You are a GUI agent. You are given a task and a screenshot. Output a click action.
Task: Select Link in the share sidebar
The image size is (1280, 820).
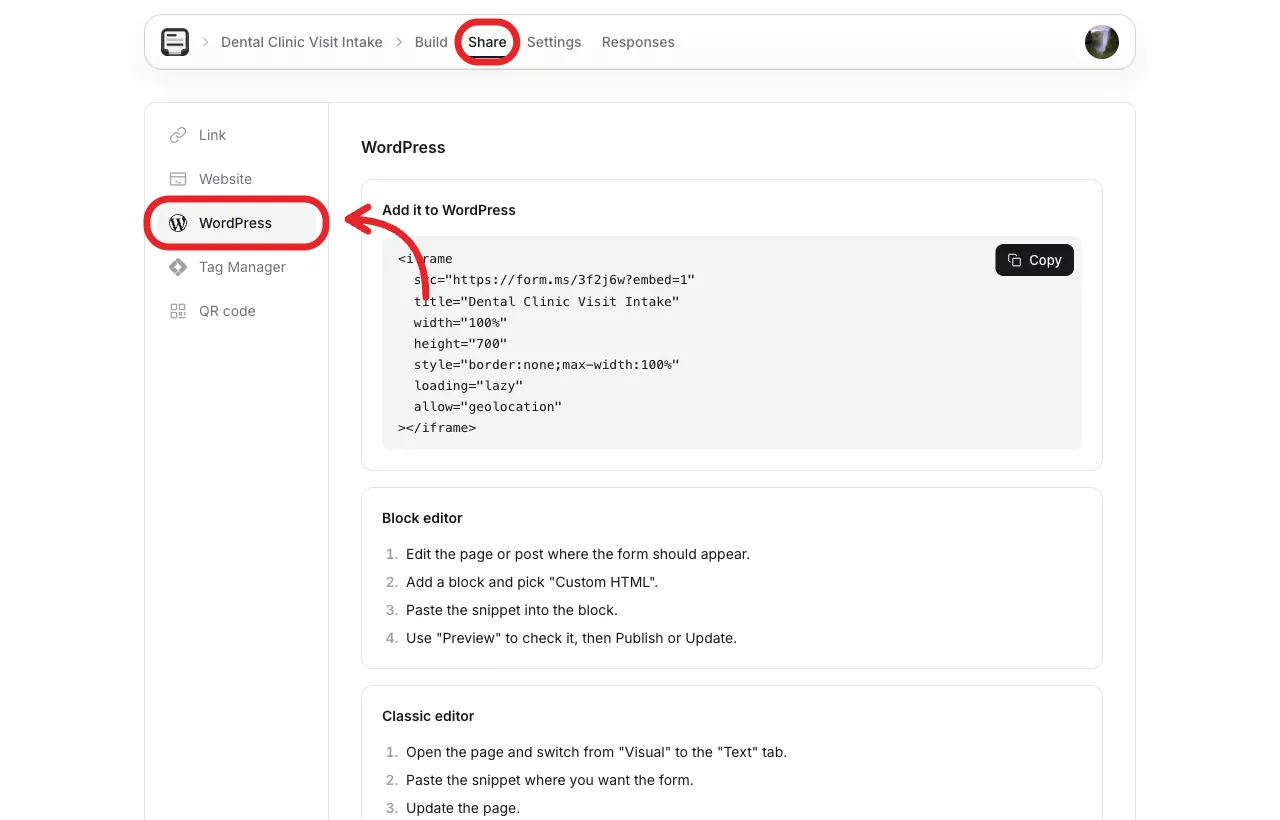tap(236, 135)
